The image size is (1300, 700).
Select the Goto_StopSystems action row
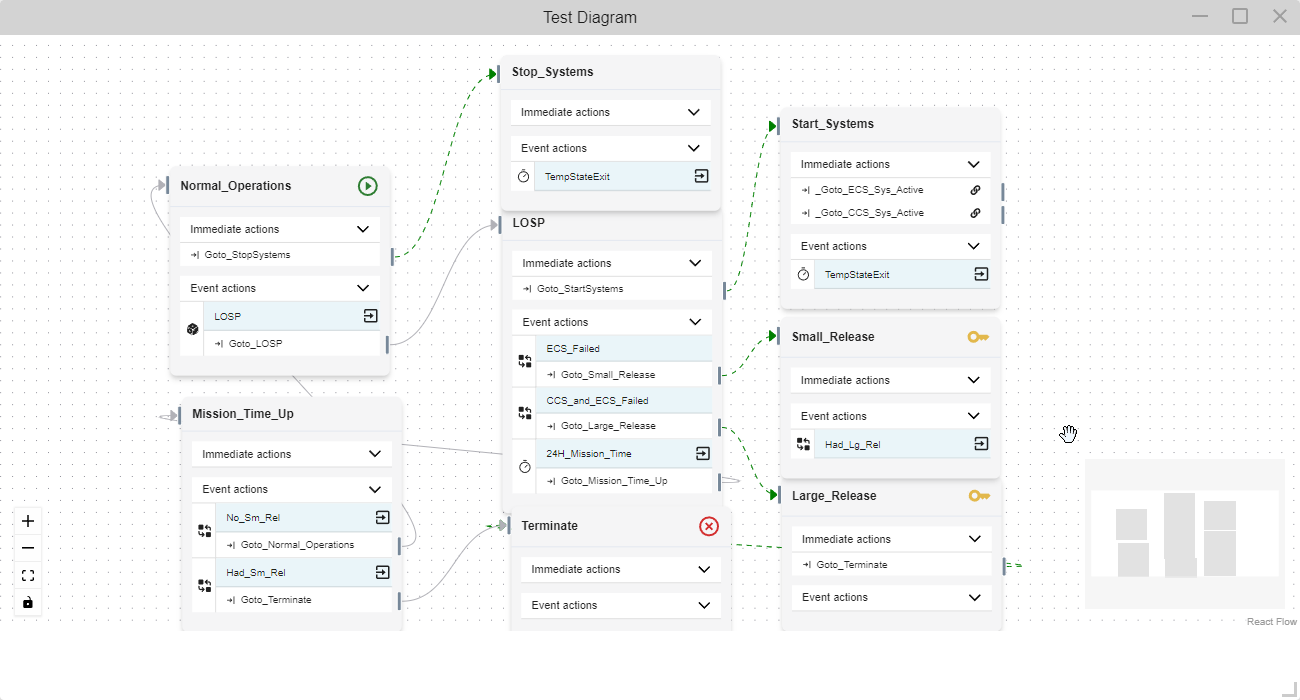coord(280,255)
